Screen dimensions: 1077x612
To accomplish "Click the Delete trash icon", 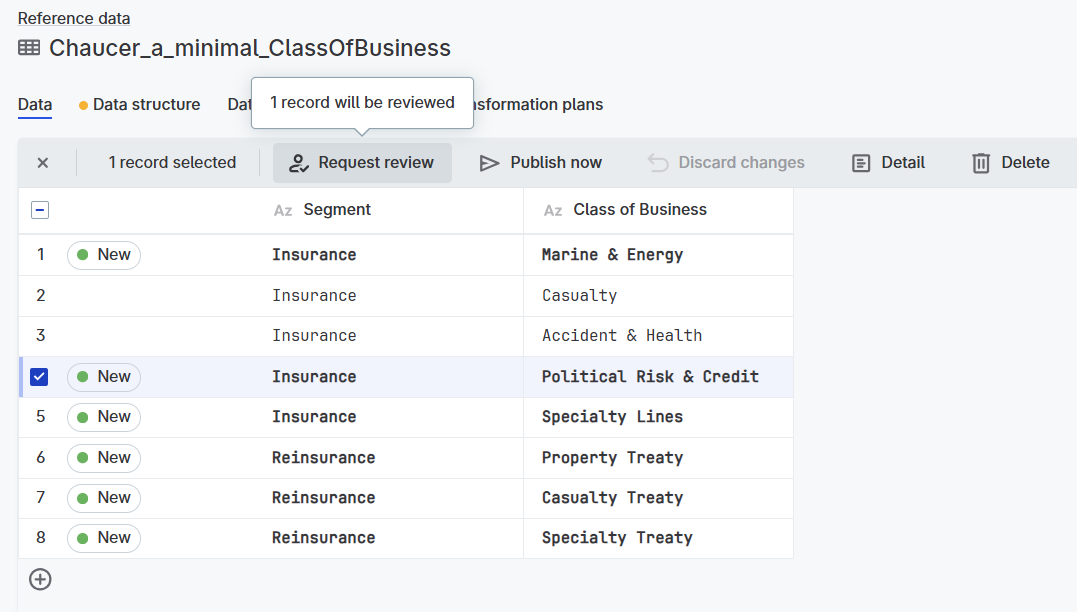I will tap(981, 163).
